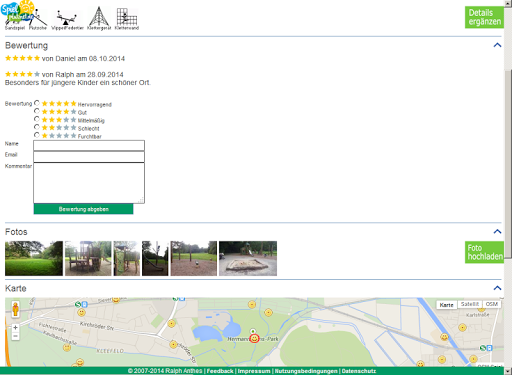Click the Spielplatznet logo icon

[17, 11]
